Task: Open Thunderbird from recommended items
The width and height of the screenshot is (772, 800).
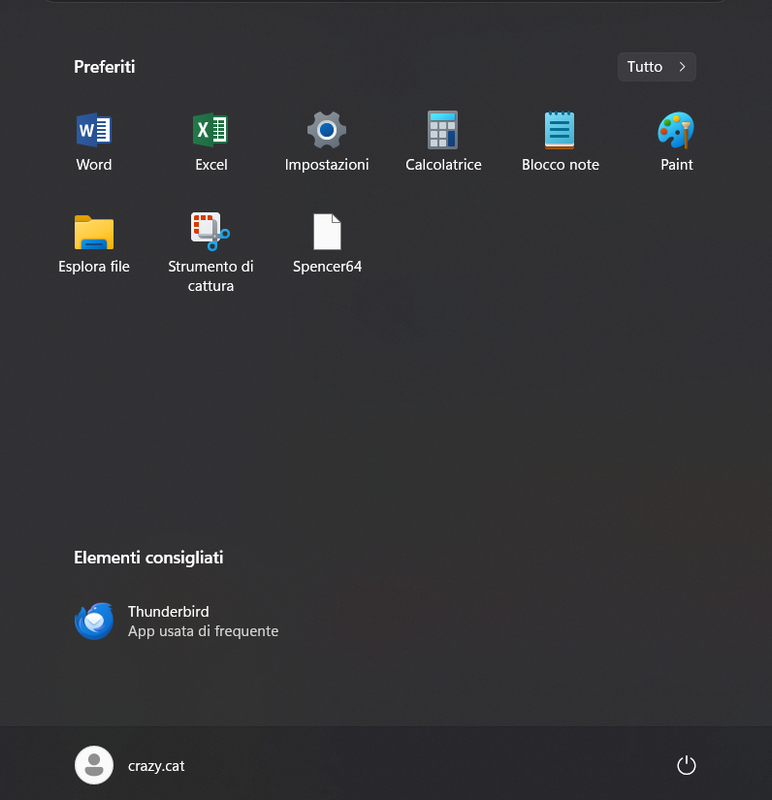Action: 177,621
